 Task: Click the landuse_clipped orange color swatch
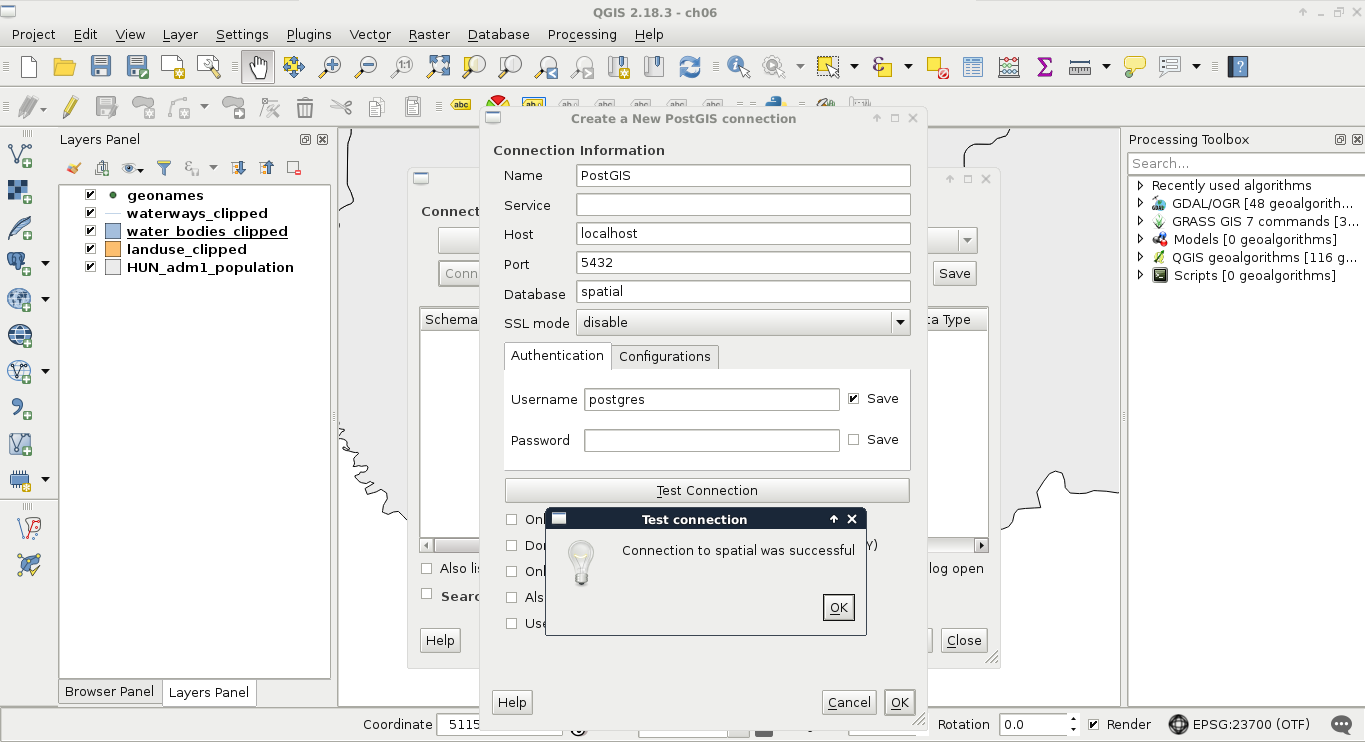[112, 249]
